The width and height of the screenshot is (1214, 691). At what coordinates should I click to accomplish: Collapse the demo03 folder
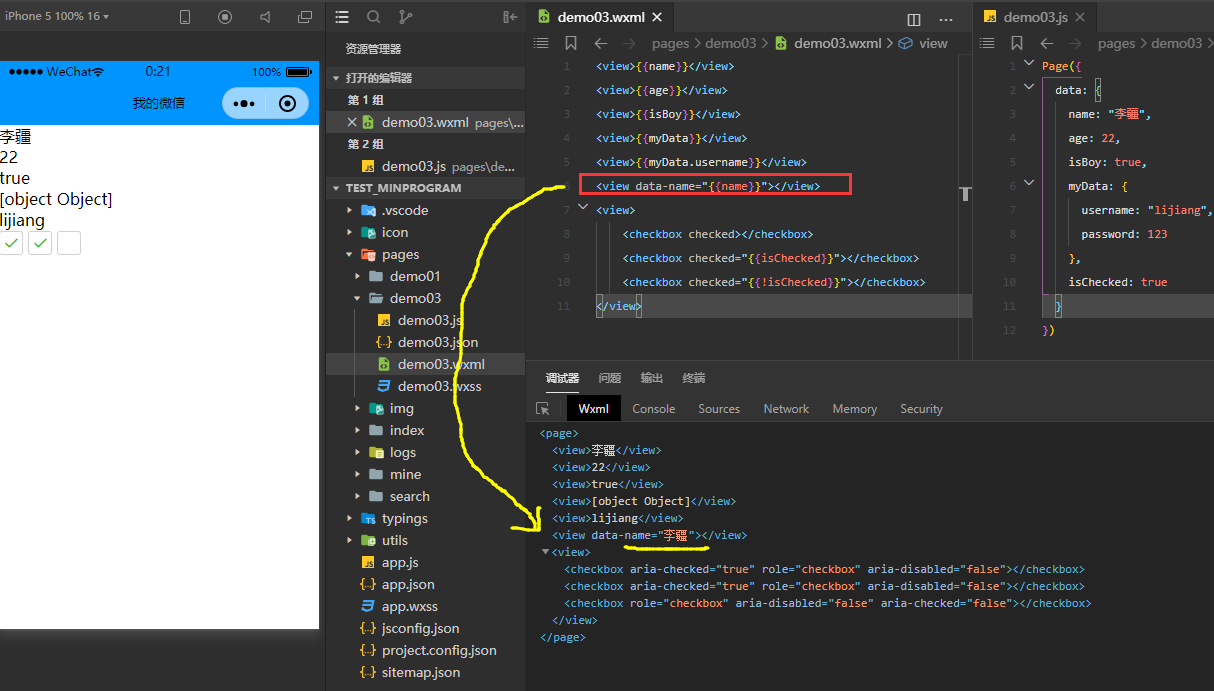click(x=357, y=298)
